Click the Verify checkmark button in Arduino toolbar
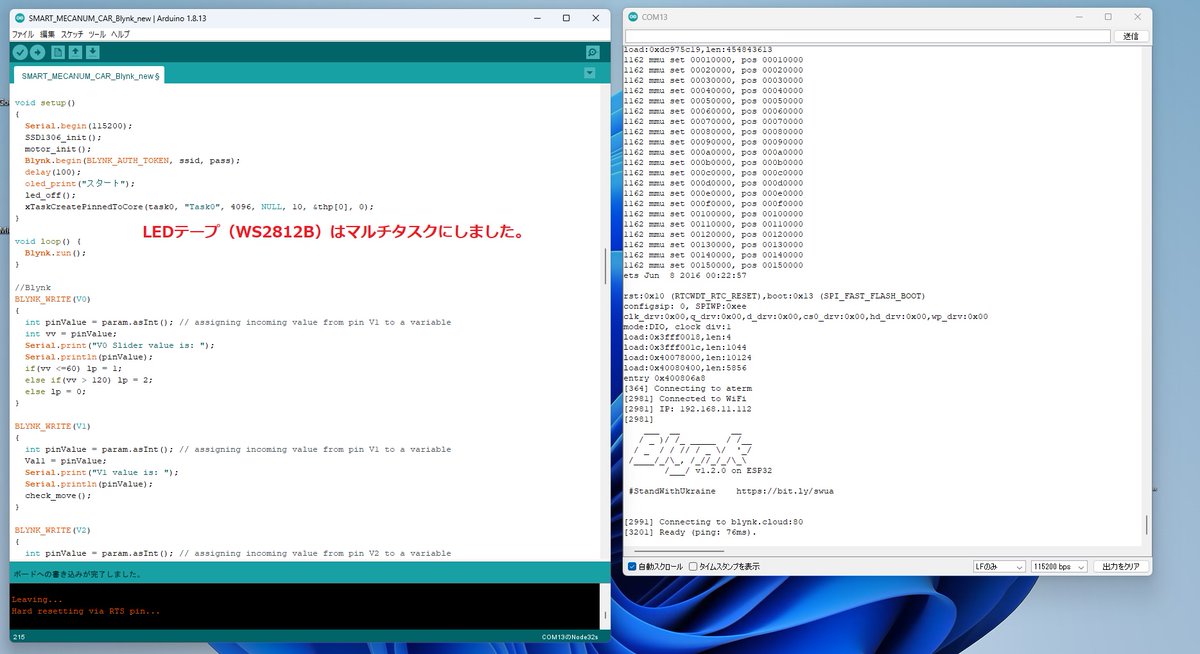Viewport: 1200px width, 654px height. click(20, 52)
